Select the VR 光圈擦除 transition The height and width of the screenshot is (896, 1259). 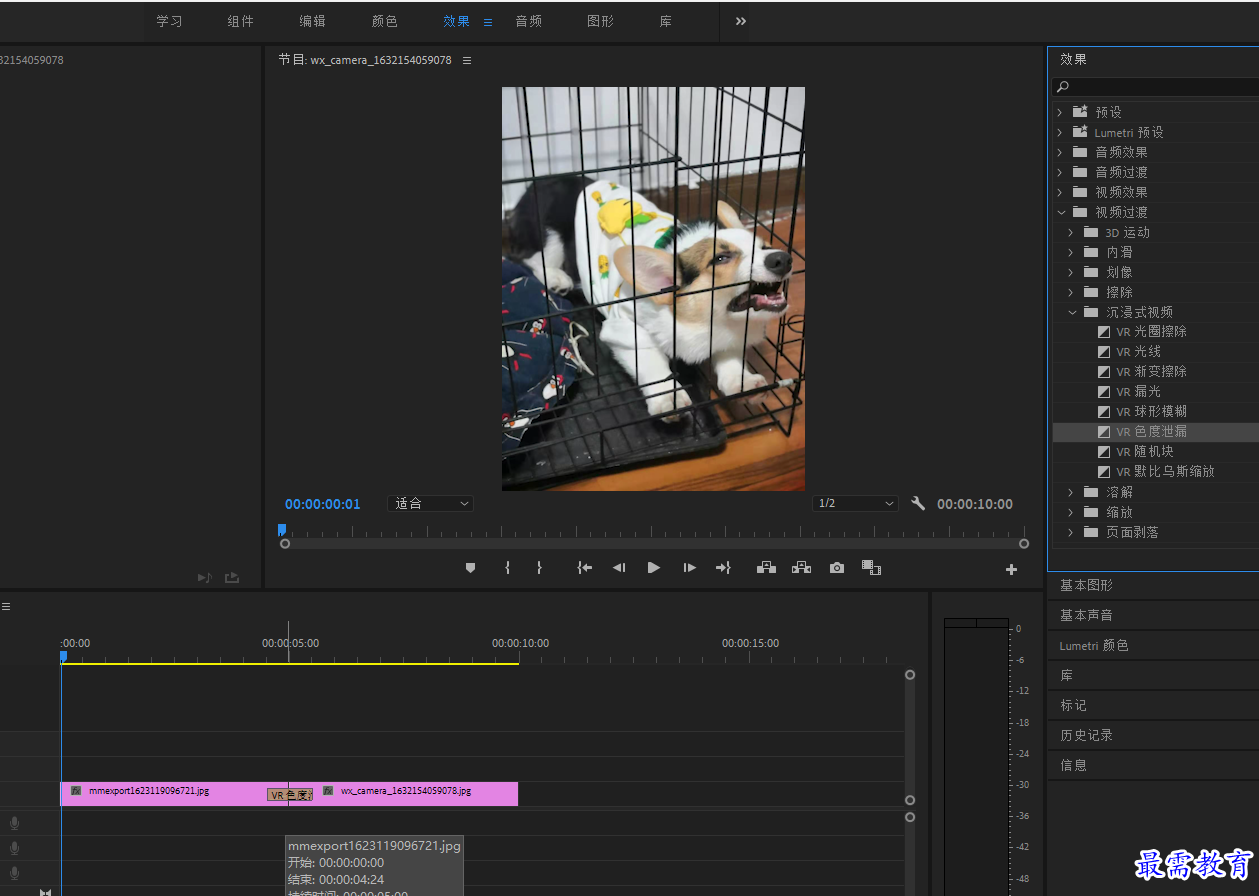1151,331
